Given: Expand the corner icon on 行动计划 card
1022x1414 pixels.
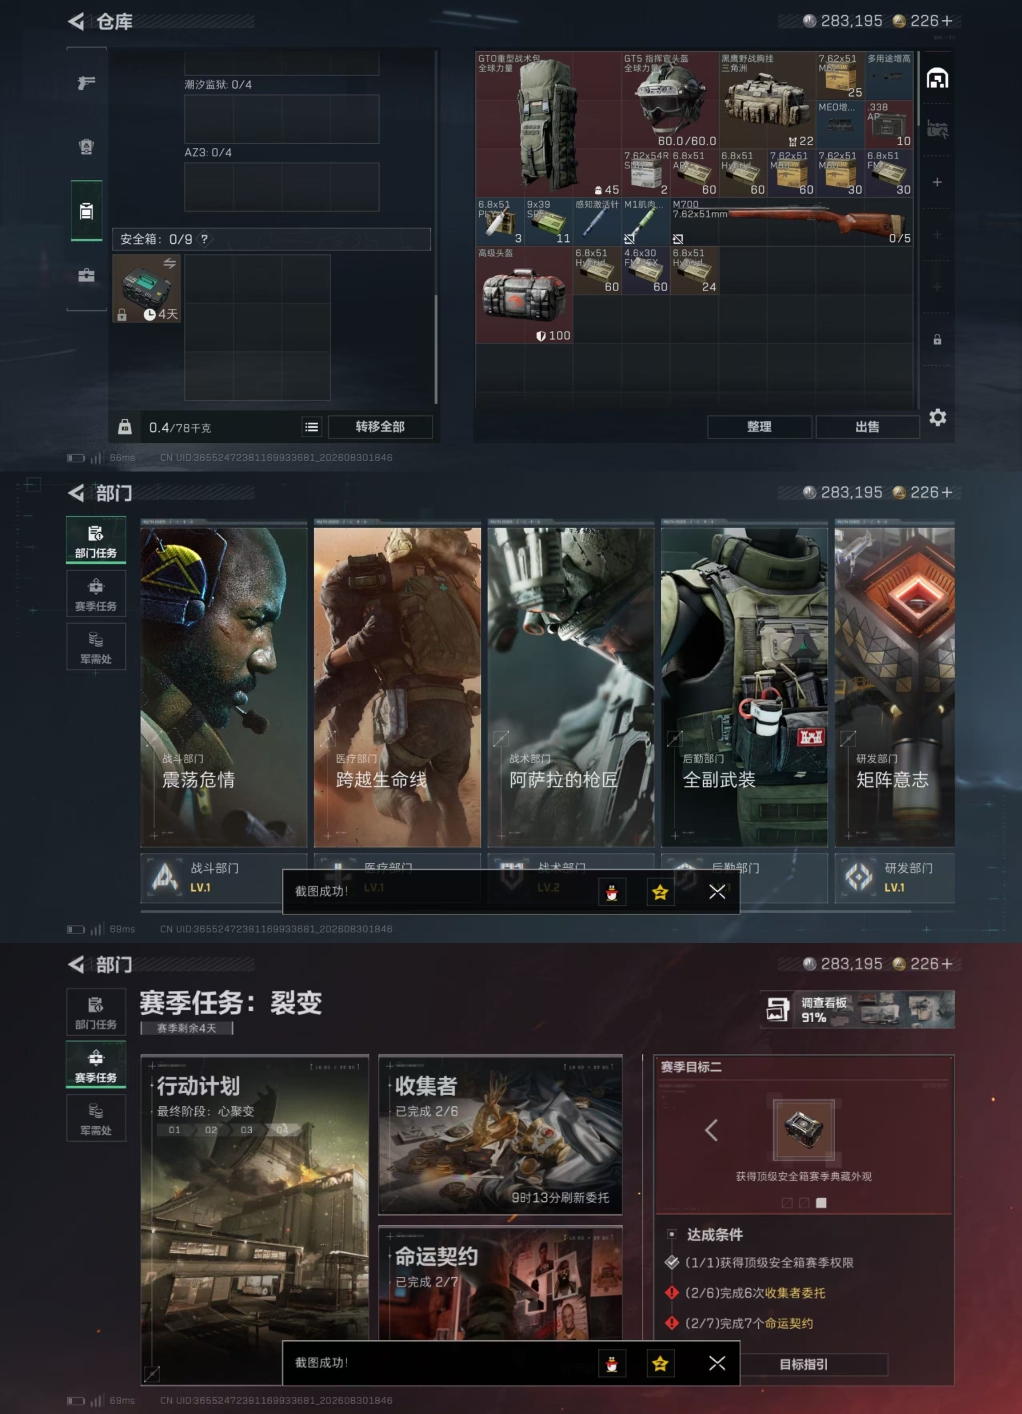Looking at the screenshot, I should pos(152,1375).
